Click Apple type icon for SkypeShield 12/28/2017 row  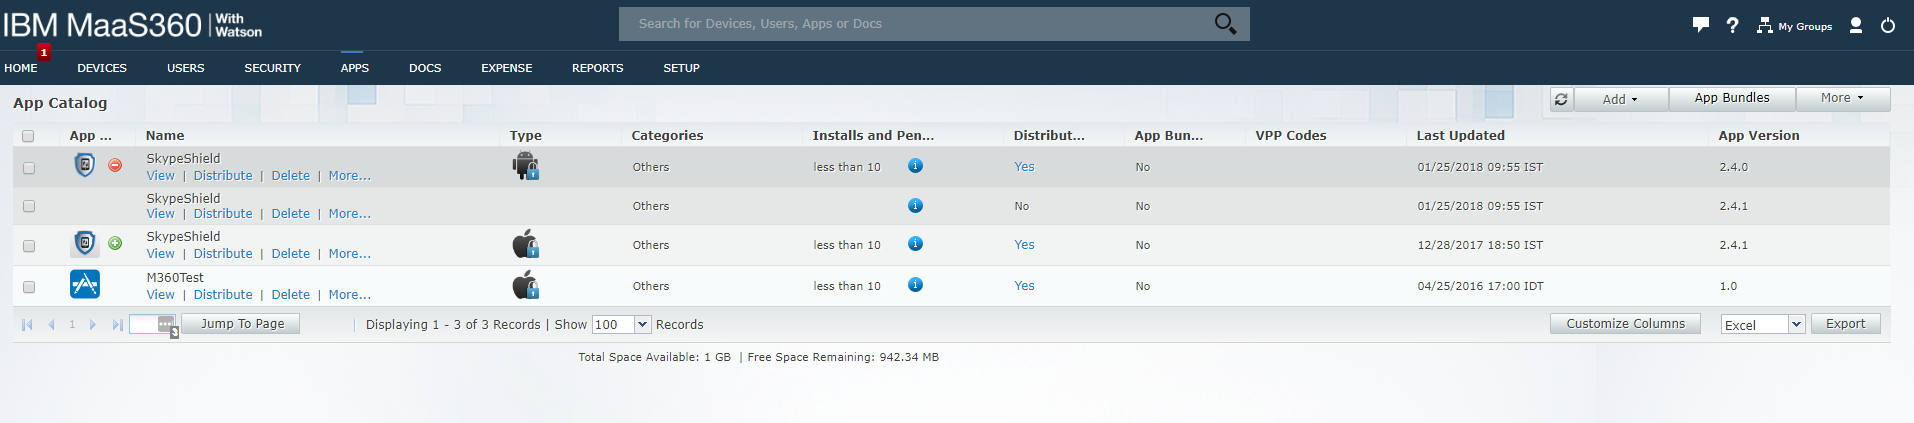pos(526,244)
